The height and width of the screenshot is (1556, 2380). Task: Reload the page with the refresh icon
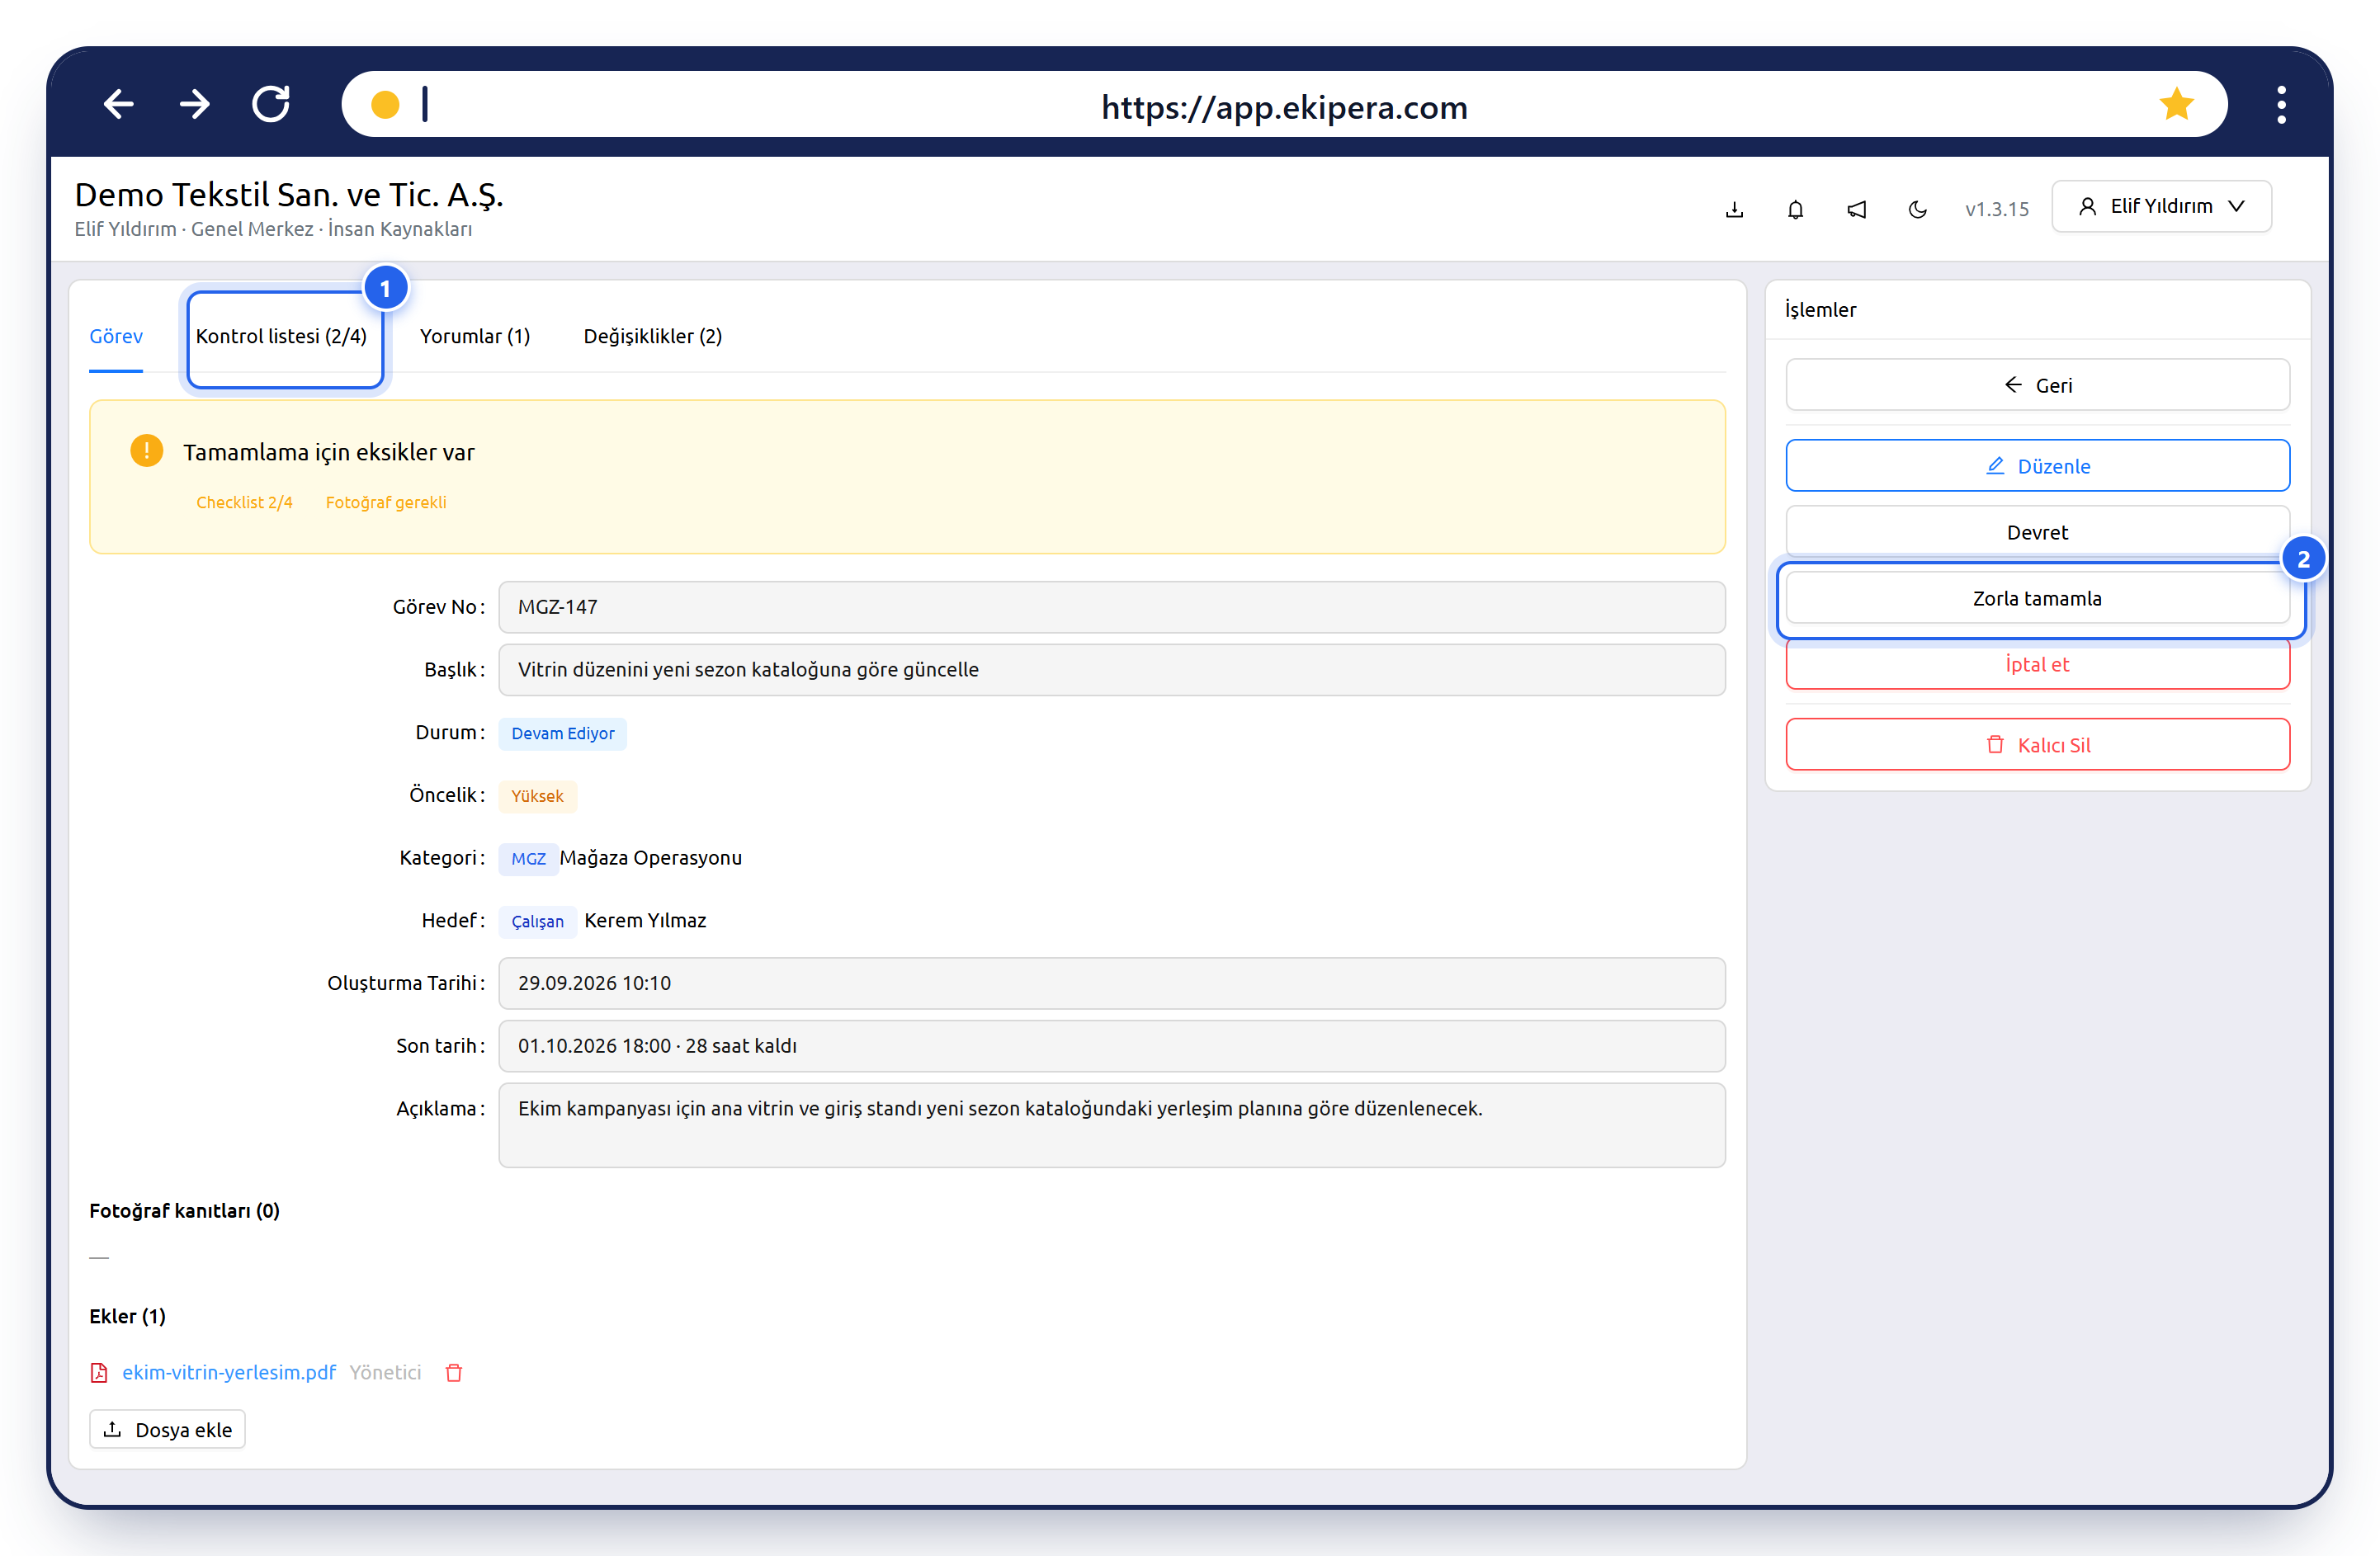271,104
